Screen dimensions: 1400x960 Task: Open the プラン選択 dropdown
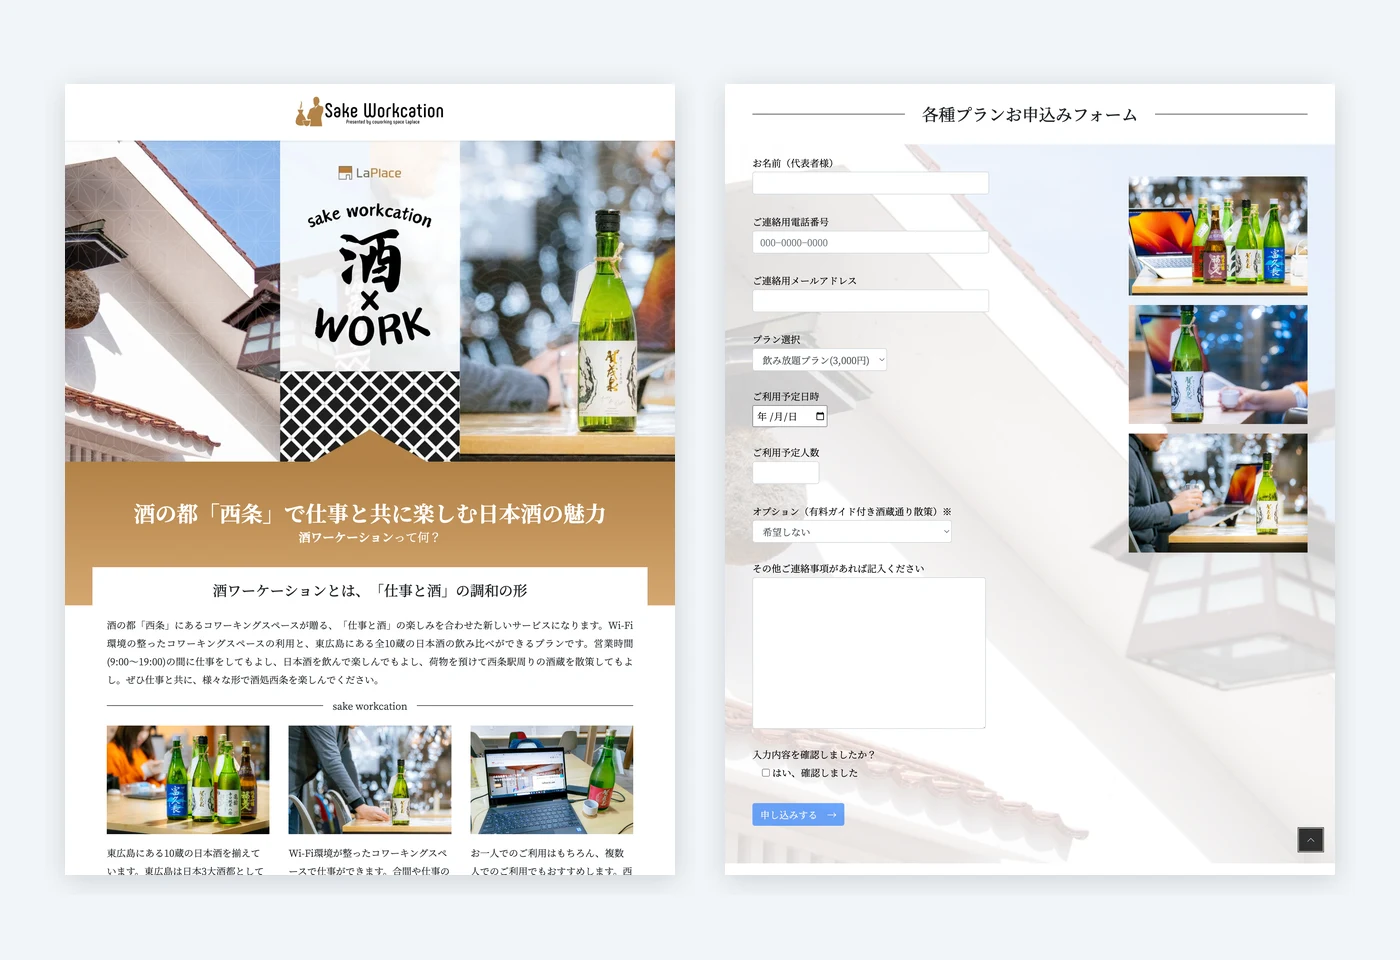pos(820,360)
